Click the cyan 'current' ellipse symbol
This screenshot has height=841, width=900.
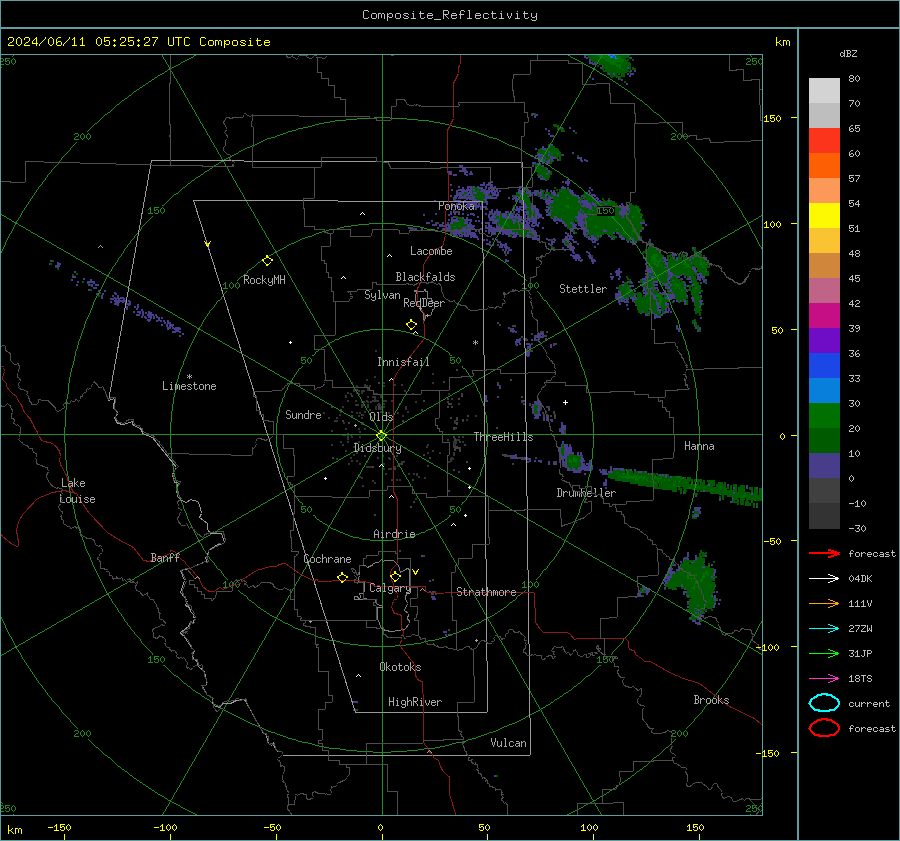pos(824,703)
